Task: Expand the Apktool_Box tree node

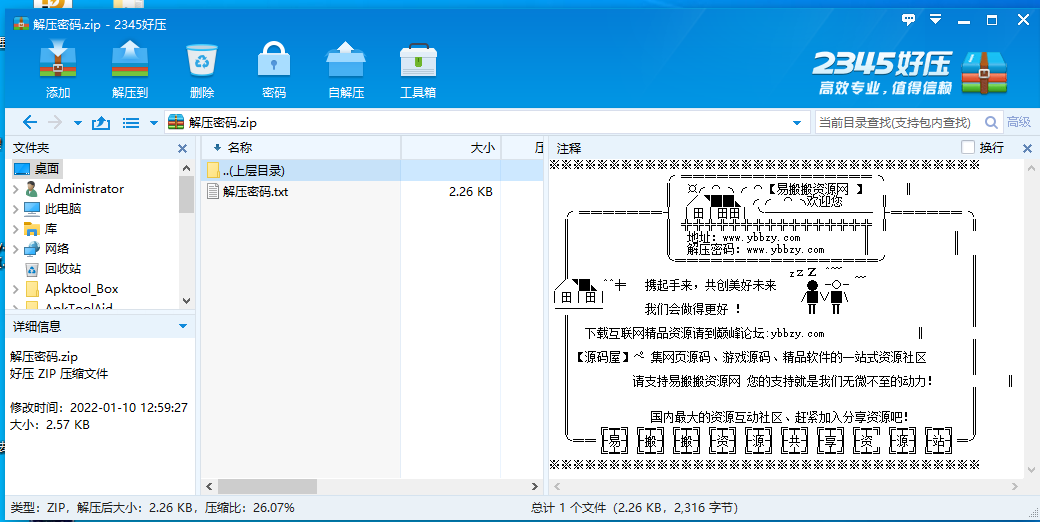Action: click(16, 289)
